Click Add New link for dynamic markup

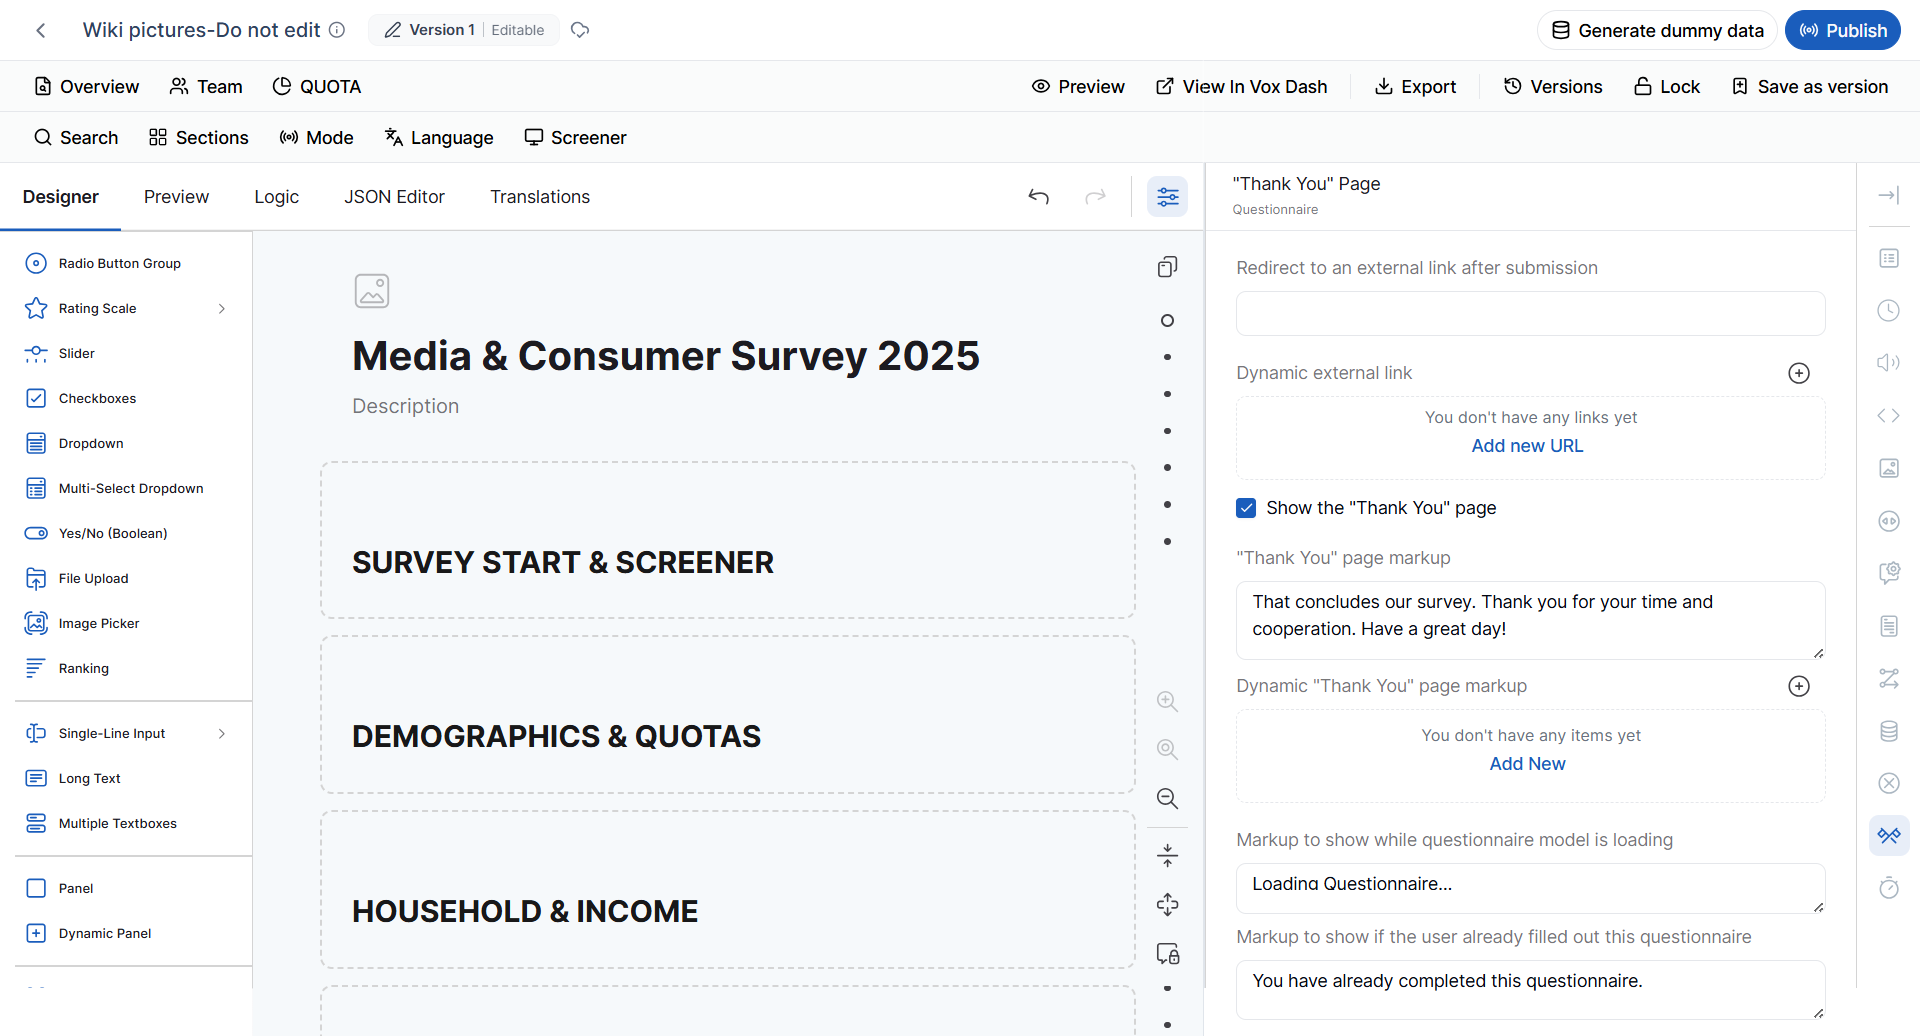pos(1527,764)
